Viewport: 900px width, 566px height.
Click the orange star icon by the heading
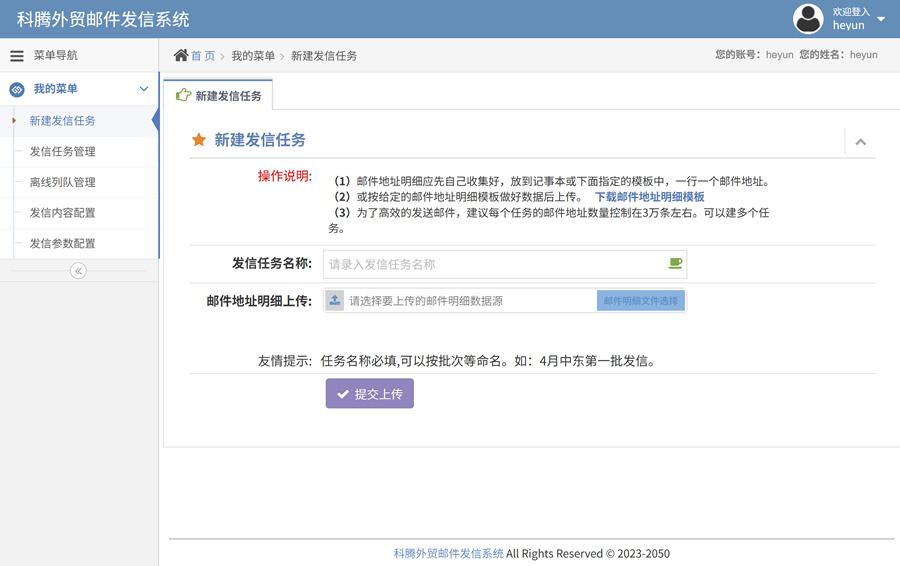(199, 140)
